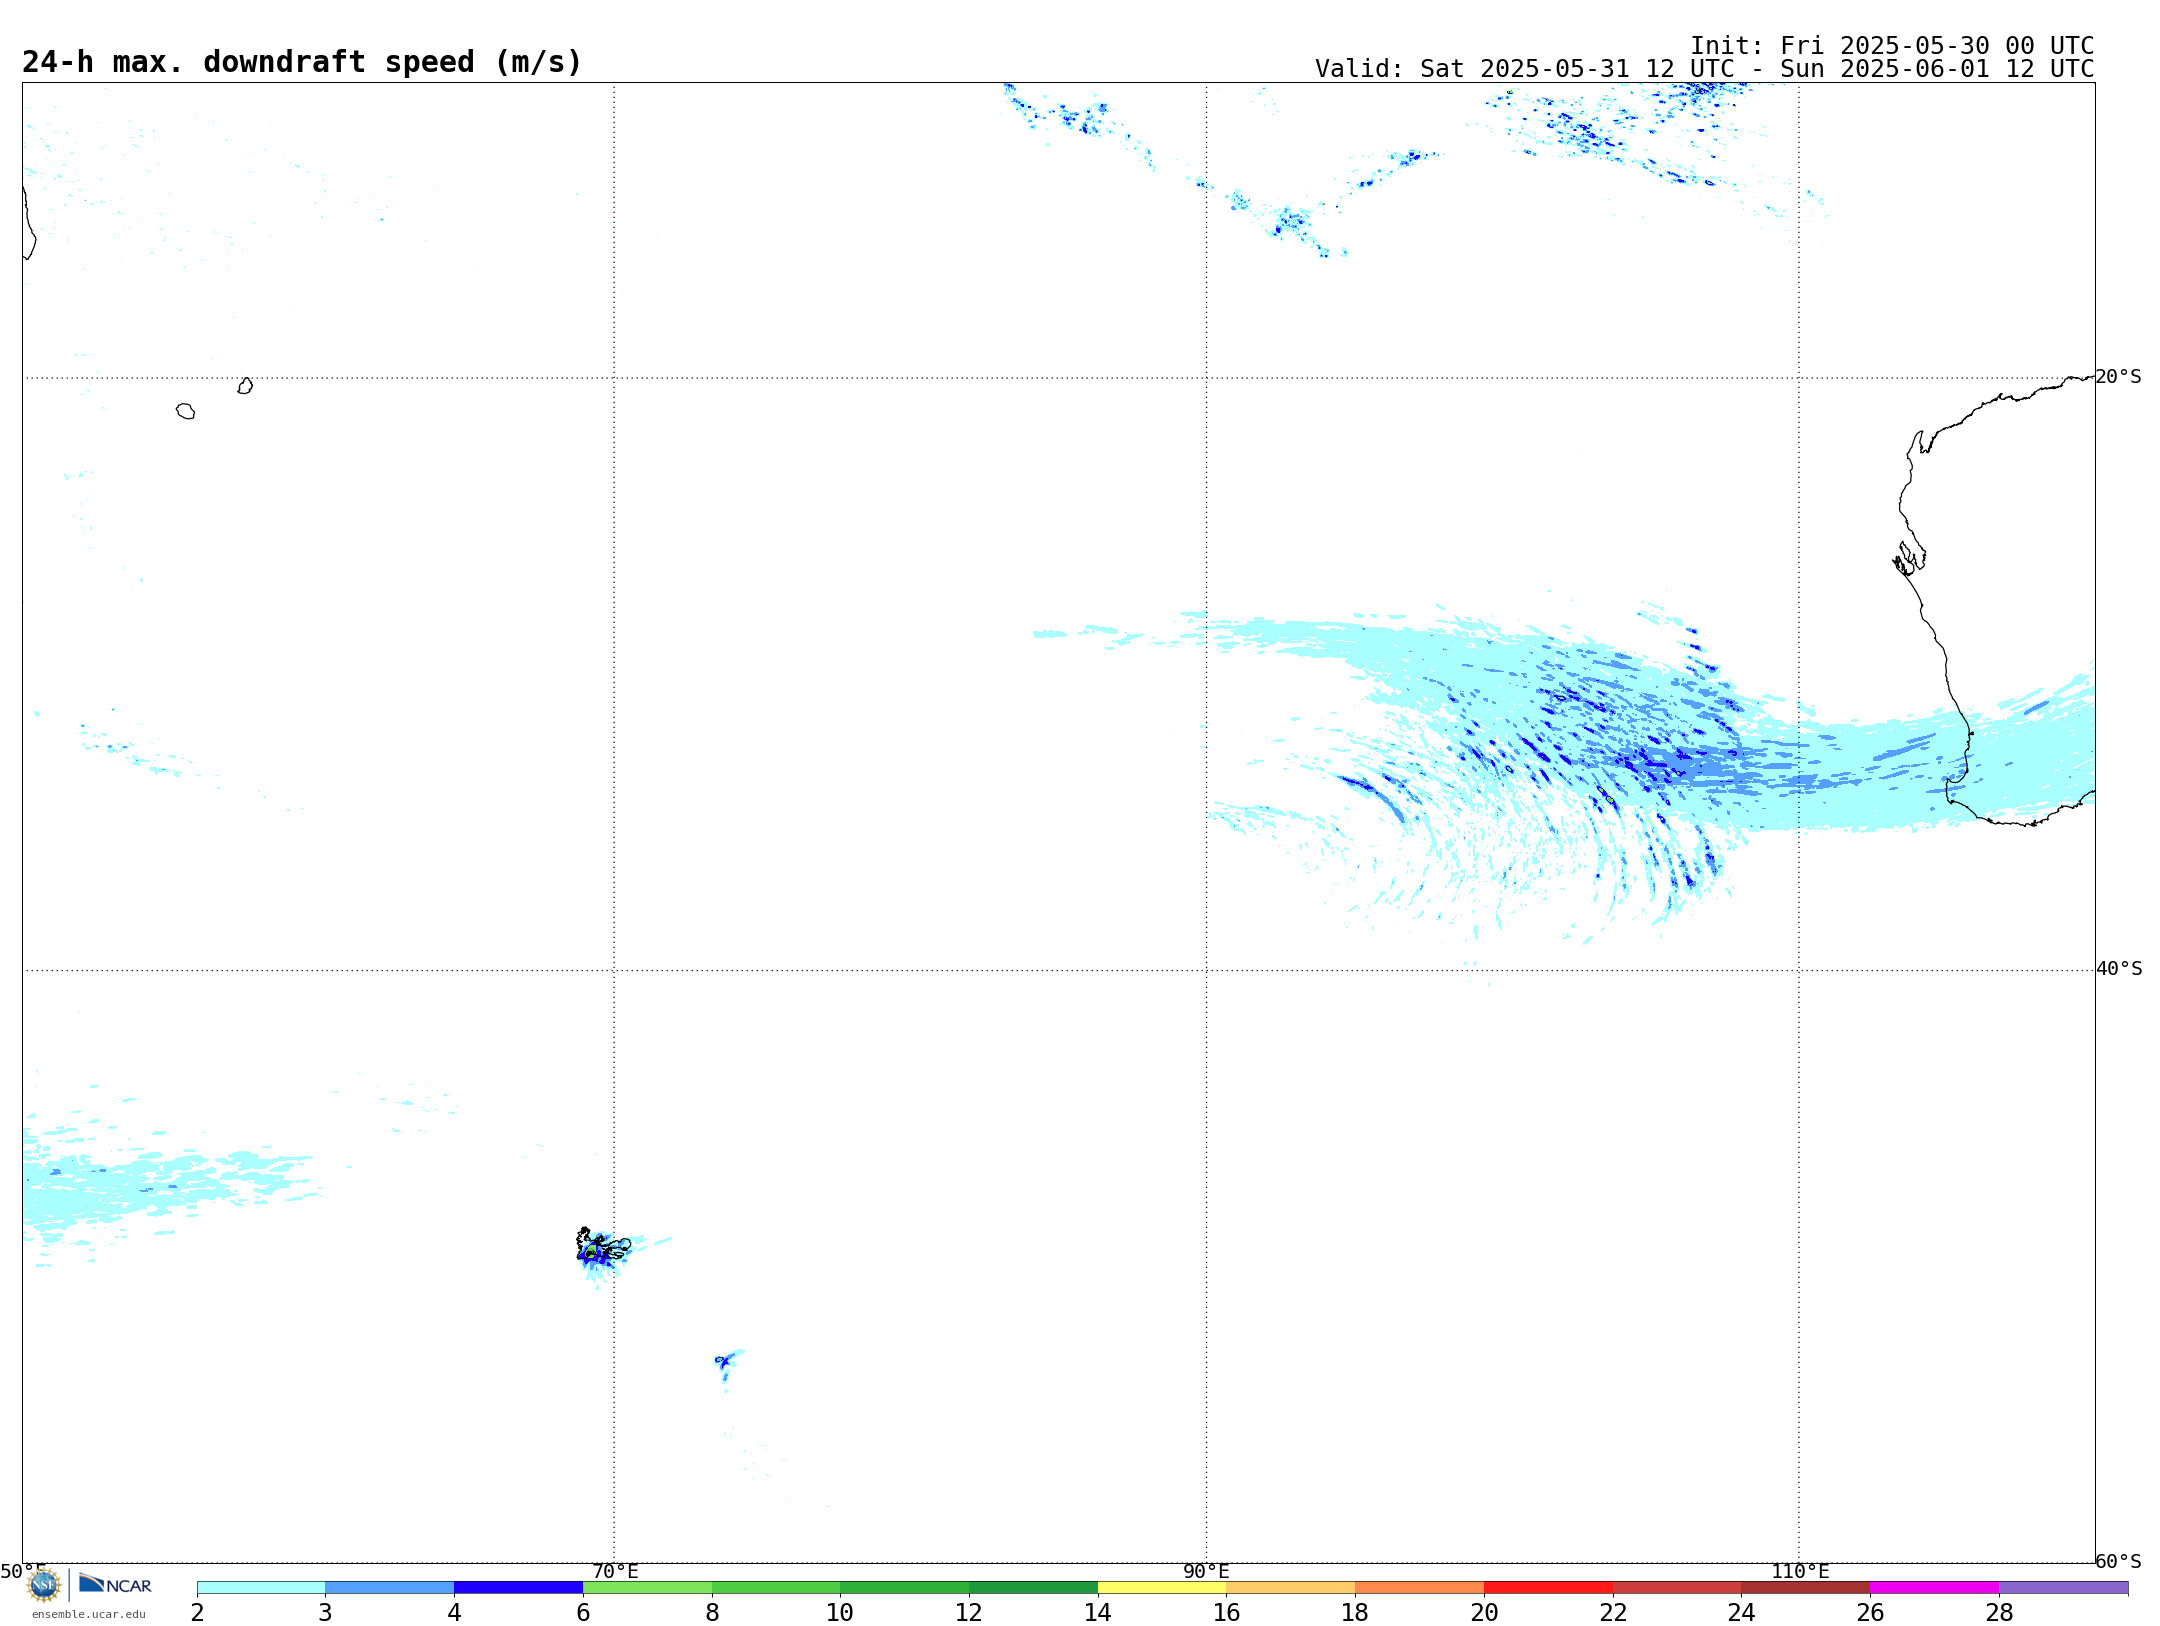Click the green 10-12 m/s swatch
2160x1626 pixels.
pos(905,1587)
